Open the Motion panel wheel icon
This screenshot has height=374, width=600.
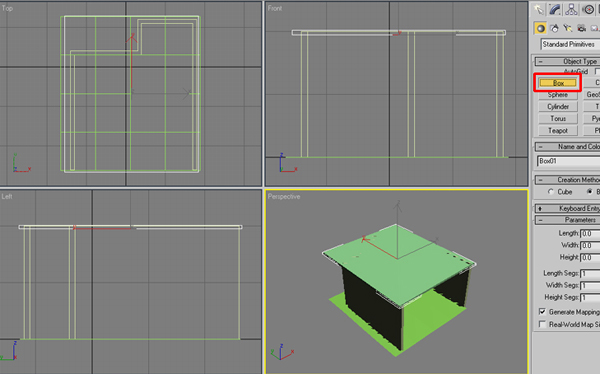(x=589, y=9)
